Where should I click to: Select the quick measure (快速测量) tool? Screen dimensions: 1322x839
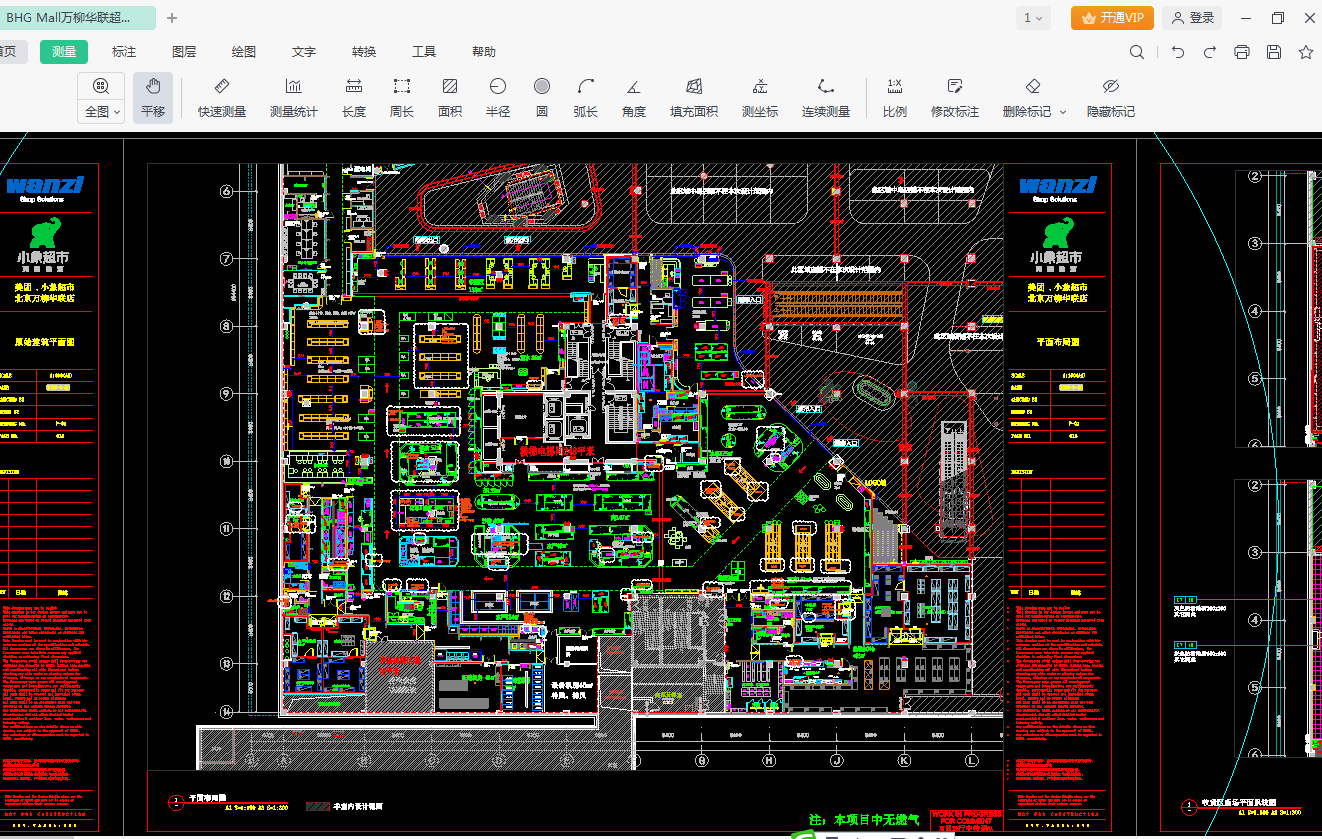[221, 97]
